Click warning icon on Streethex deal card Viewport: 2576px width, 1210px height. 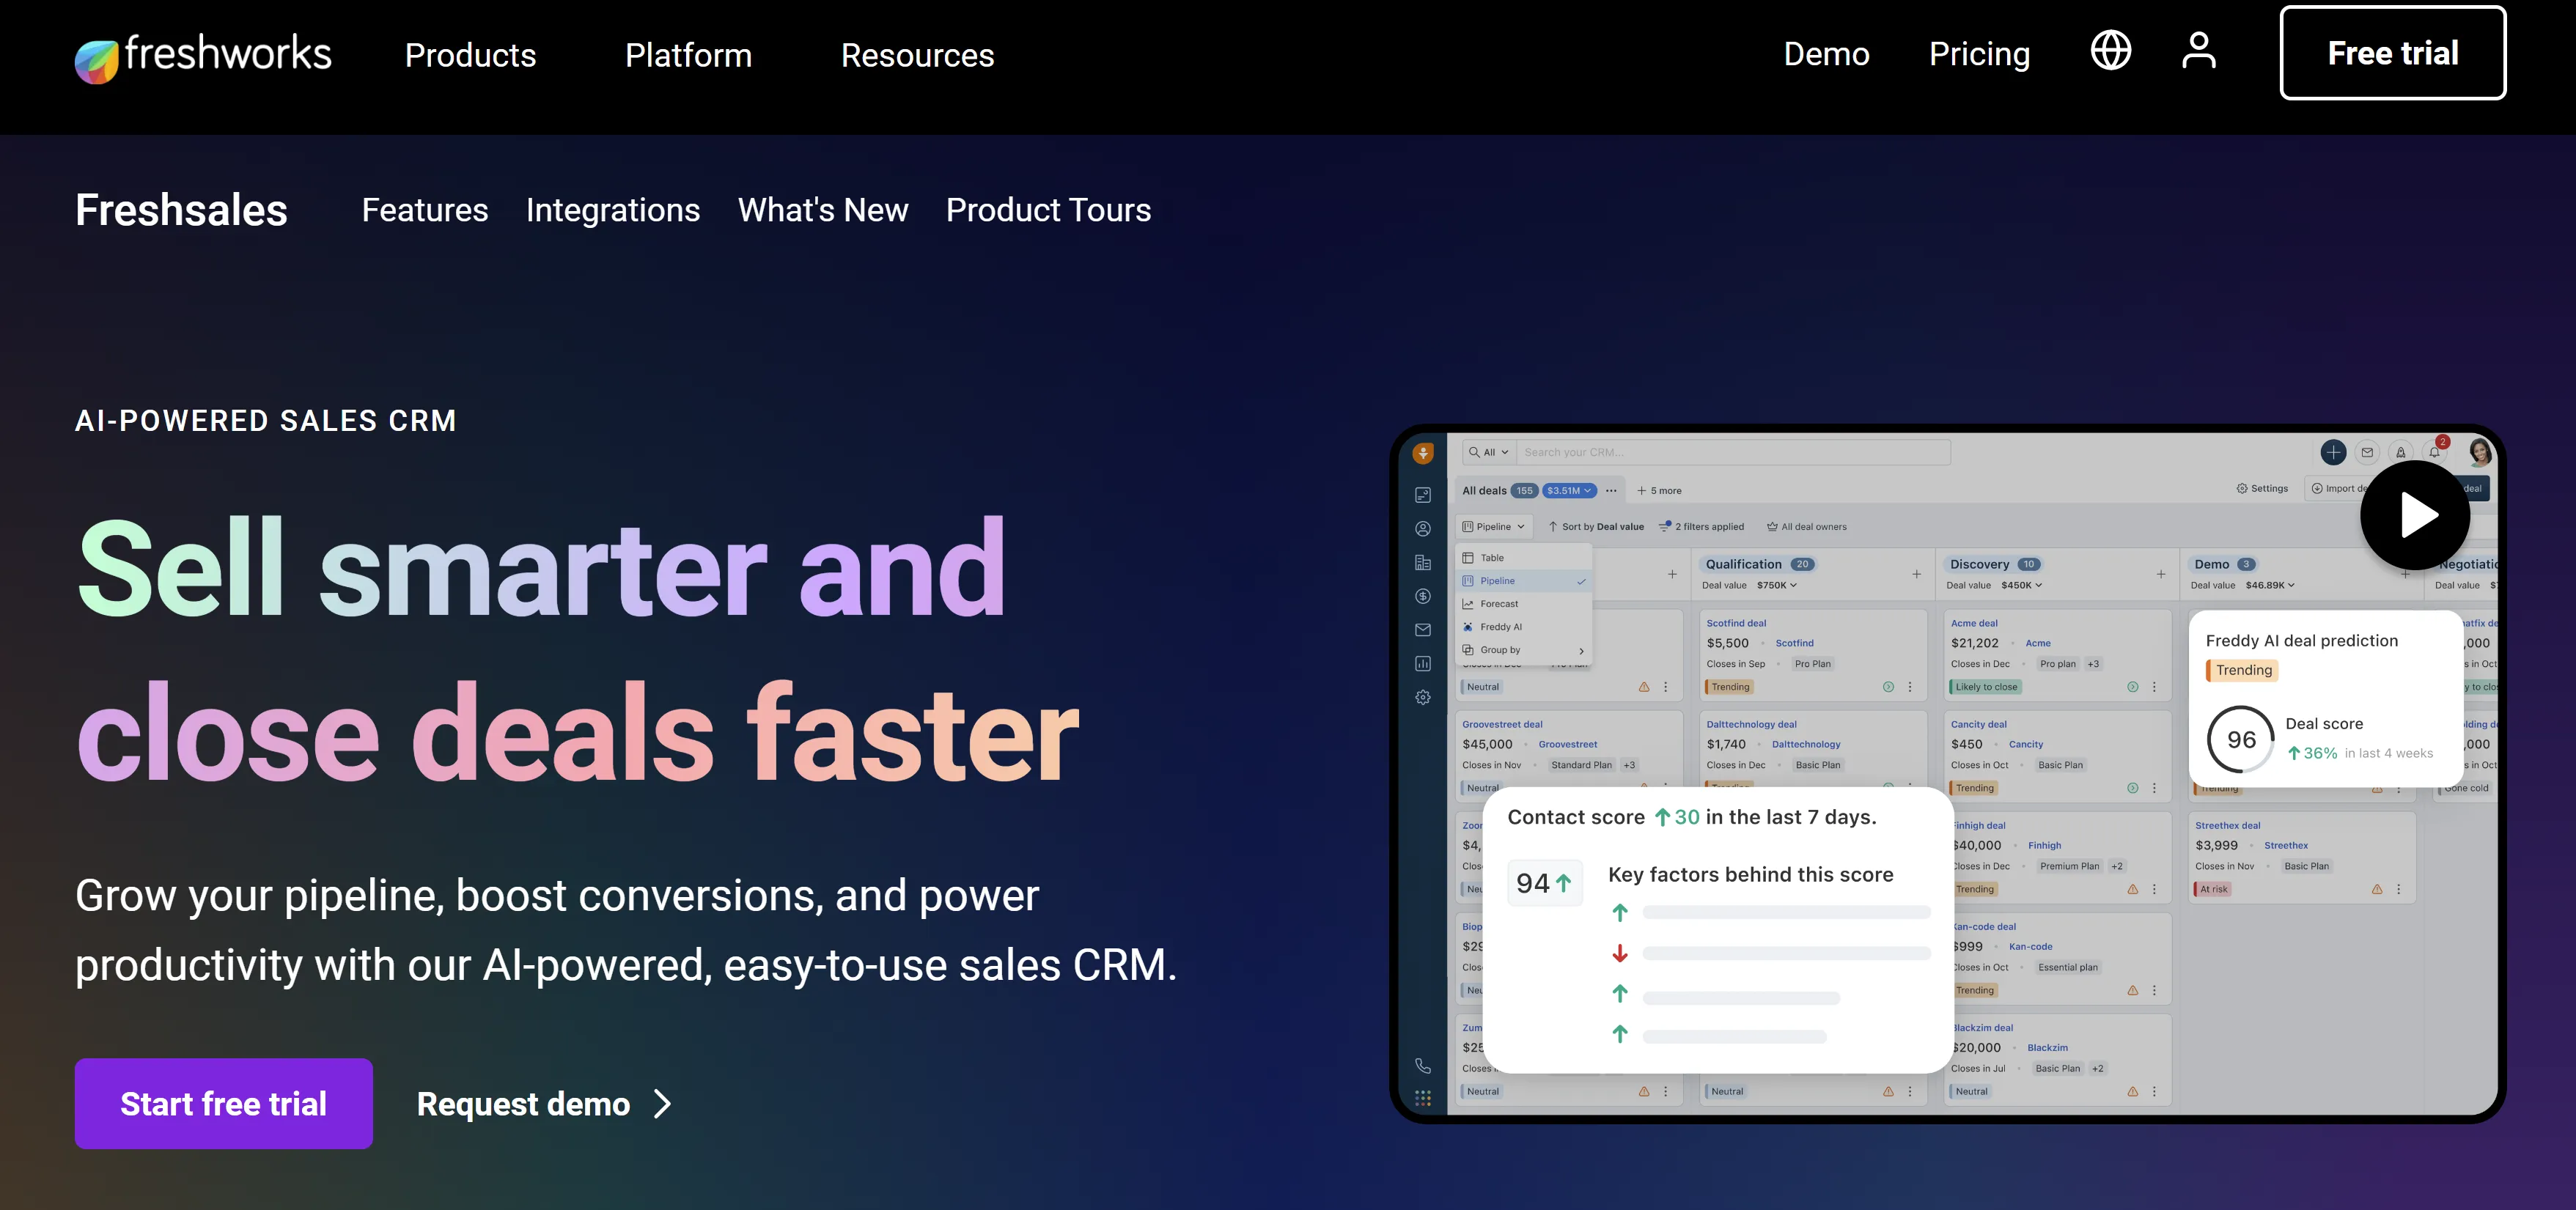coord(2377,889)
